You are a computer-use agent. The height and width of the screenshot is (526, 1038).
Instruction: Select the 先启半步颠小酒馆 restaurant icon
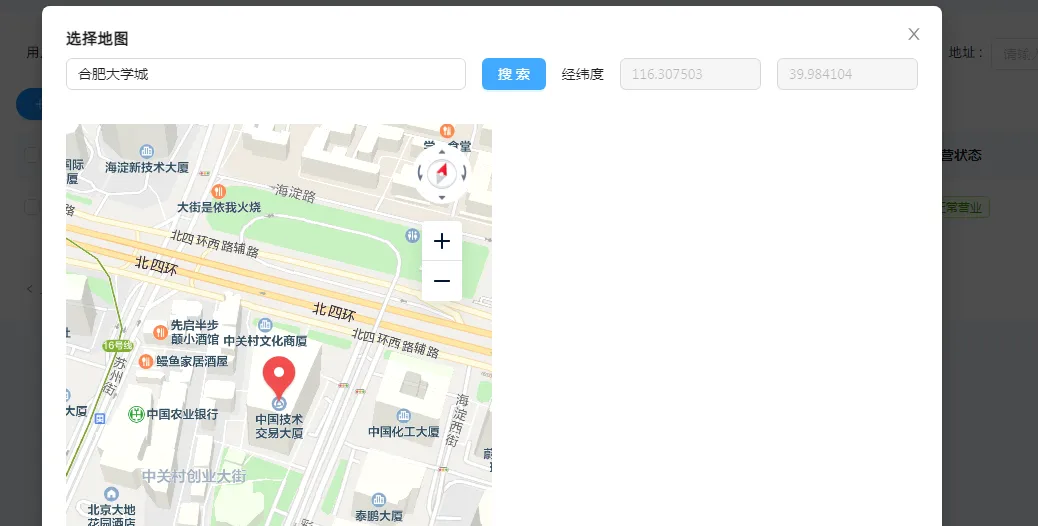[x=160, y=332]
